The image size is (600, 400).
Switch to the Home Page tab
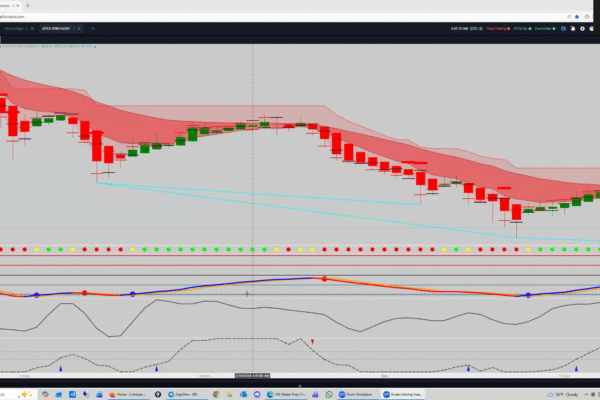14,30
